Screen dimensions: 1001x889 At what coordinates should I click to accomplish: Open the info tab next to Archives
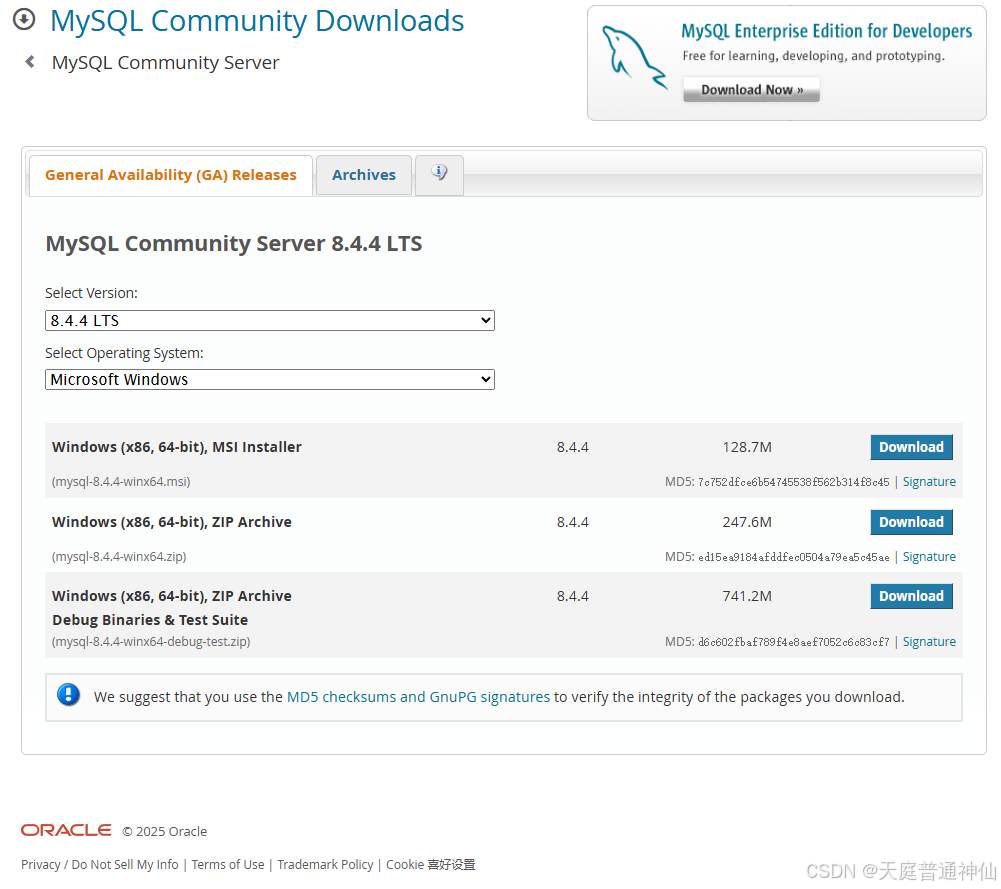(439, 173)
